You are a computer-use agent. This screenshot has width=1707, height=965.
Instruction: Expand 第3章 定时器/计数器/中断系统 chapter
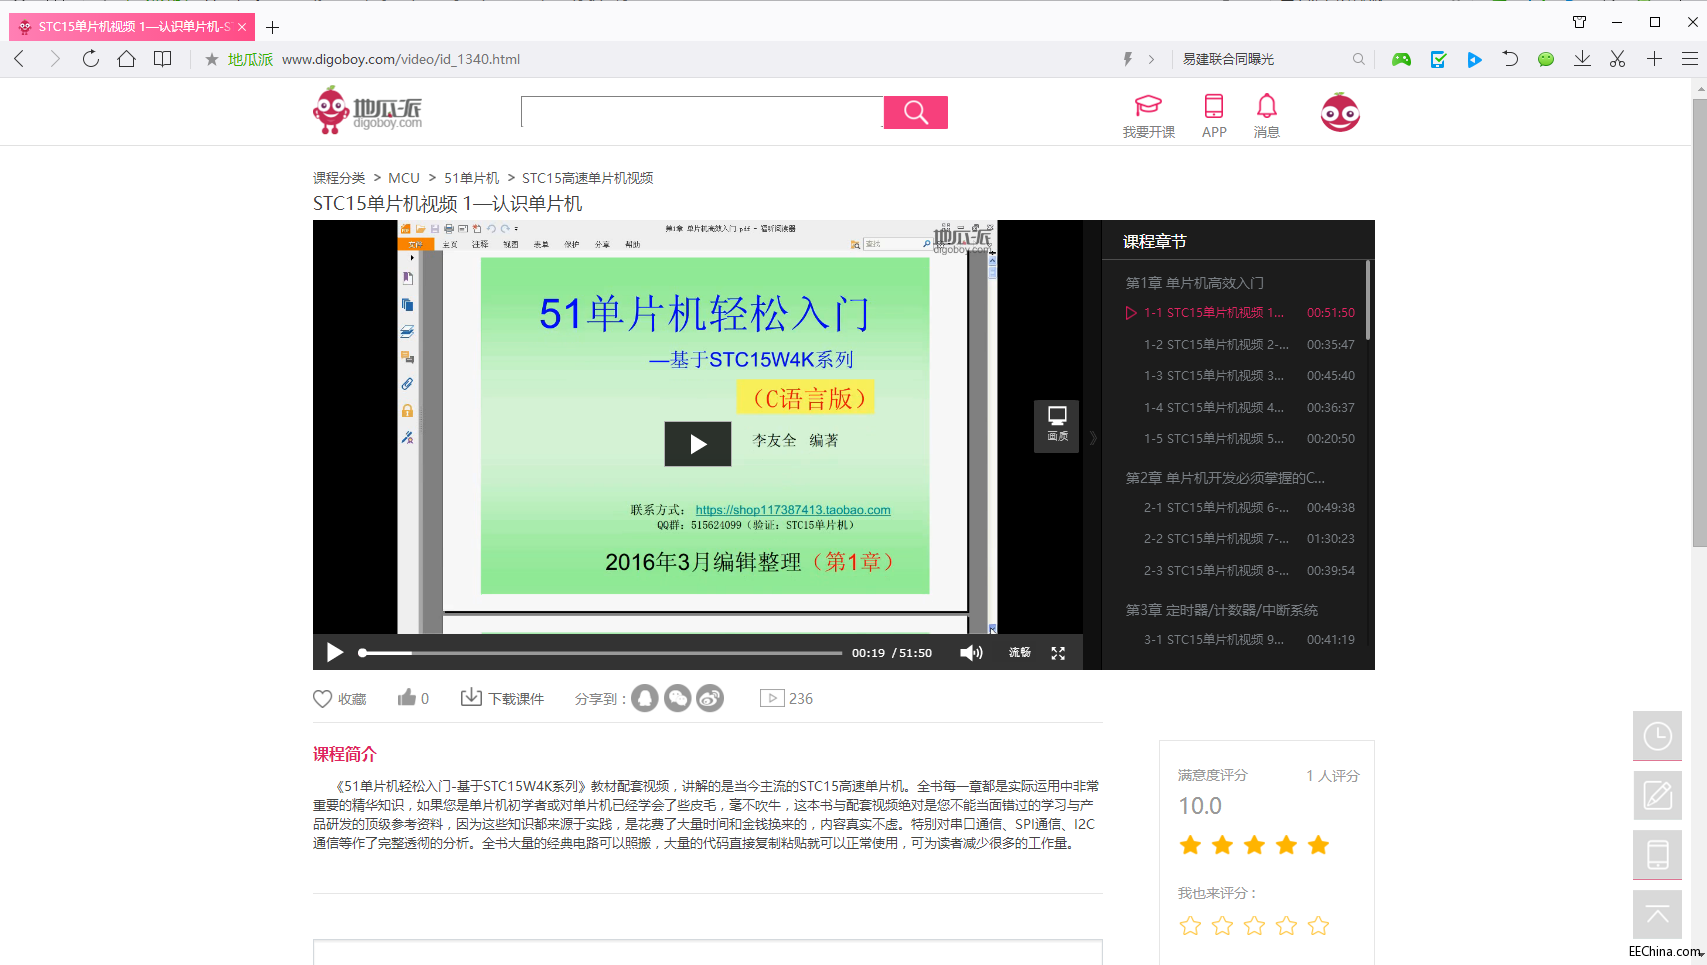click(1221, 610)
